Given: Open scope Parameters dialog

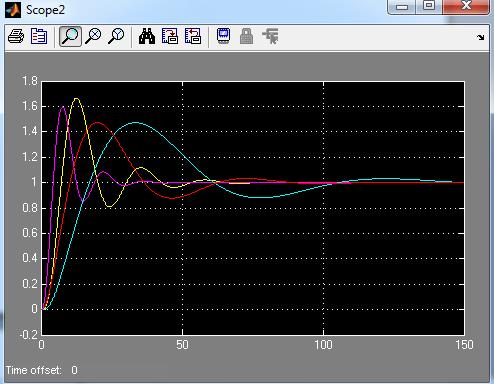Looking at the screenshot, I should point(39,36).
